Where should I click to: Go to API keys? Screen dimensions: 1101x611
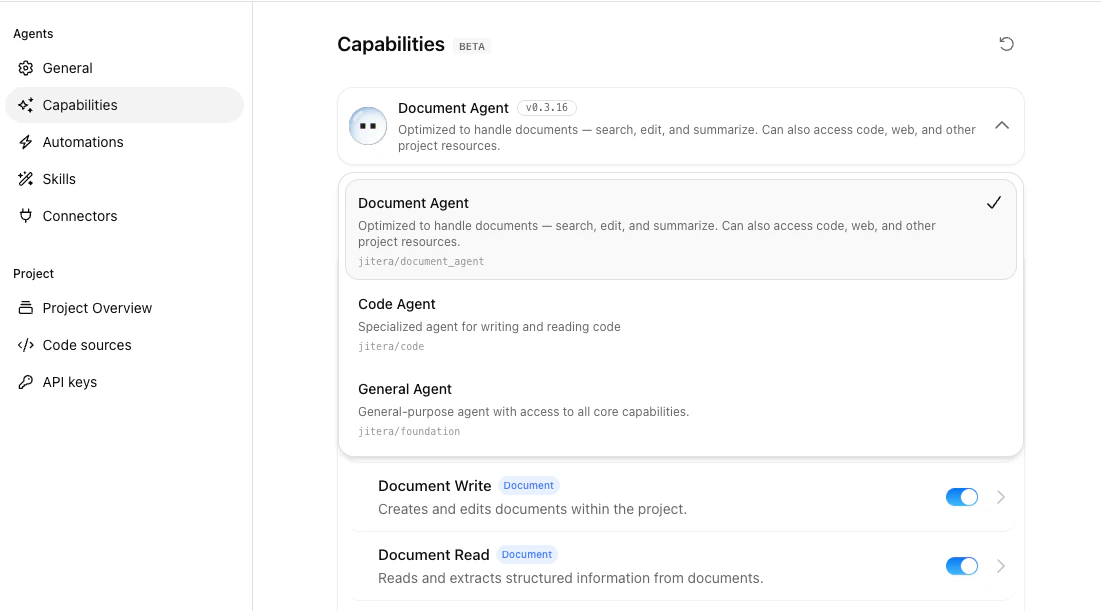point(124,382)
